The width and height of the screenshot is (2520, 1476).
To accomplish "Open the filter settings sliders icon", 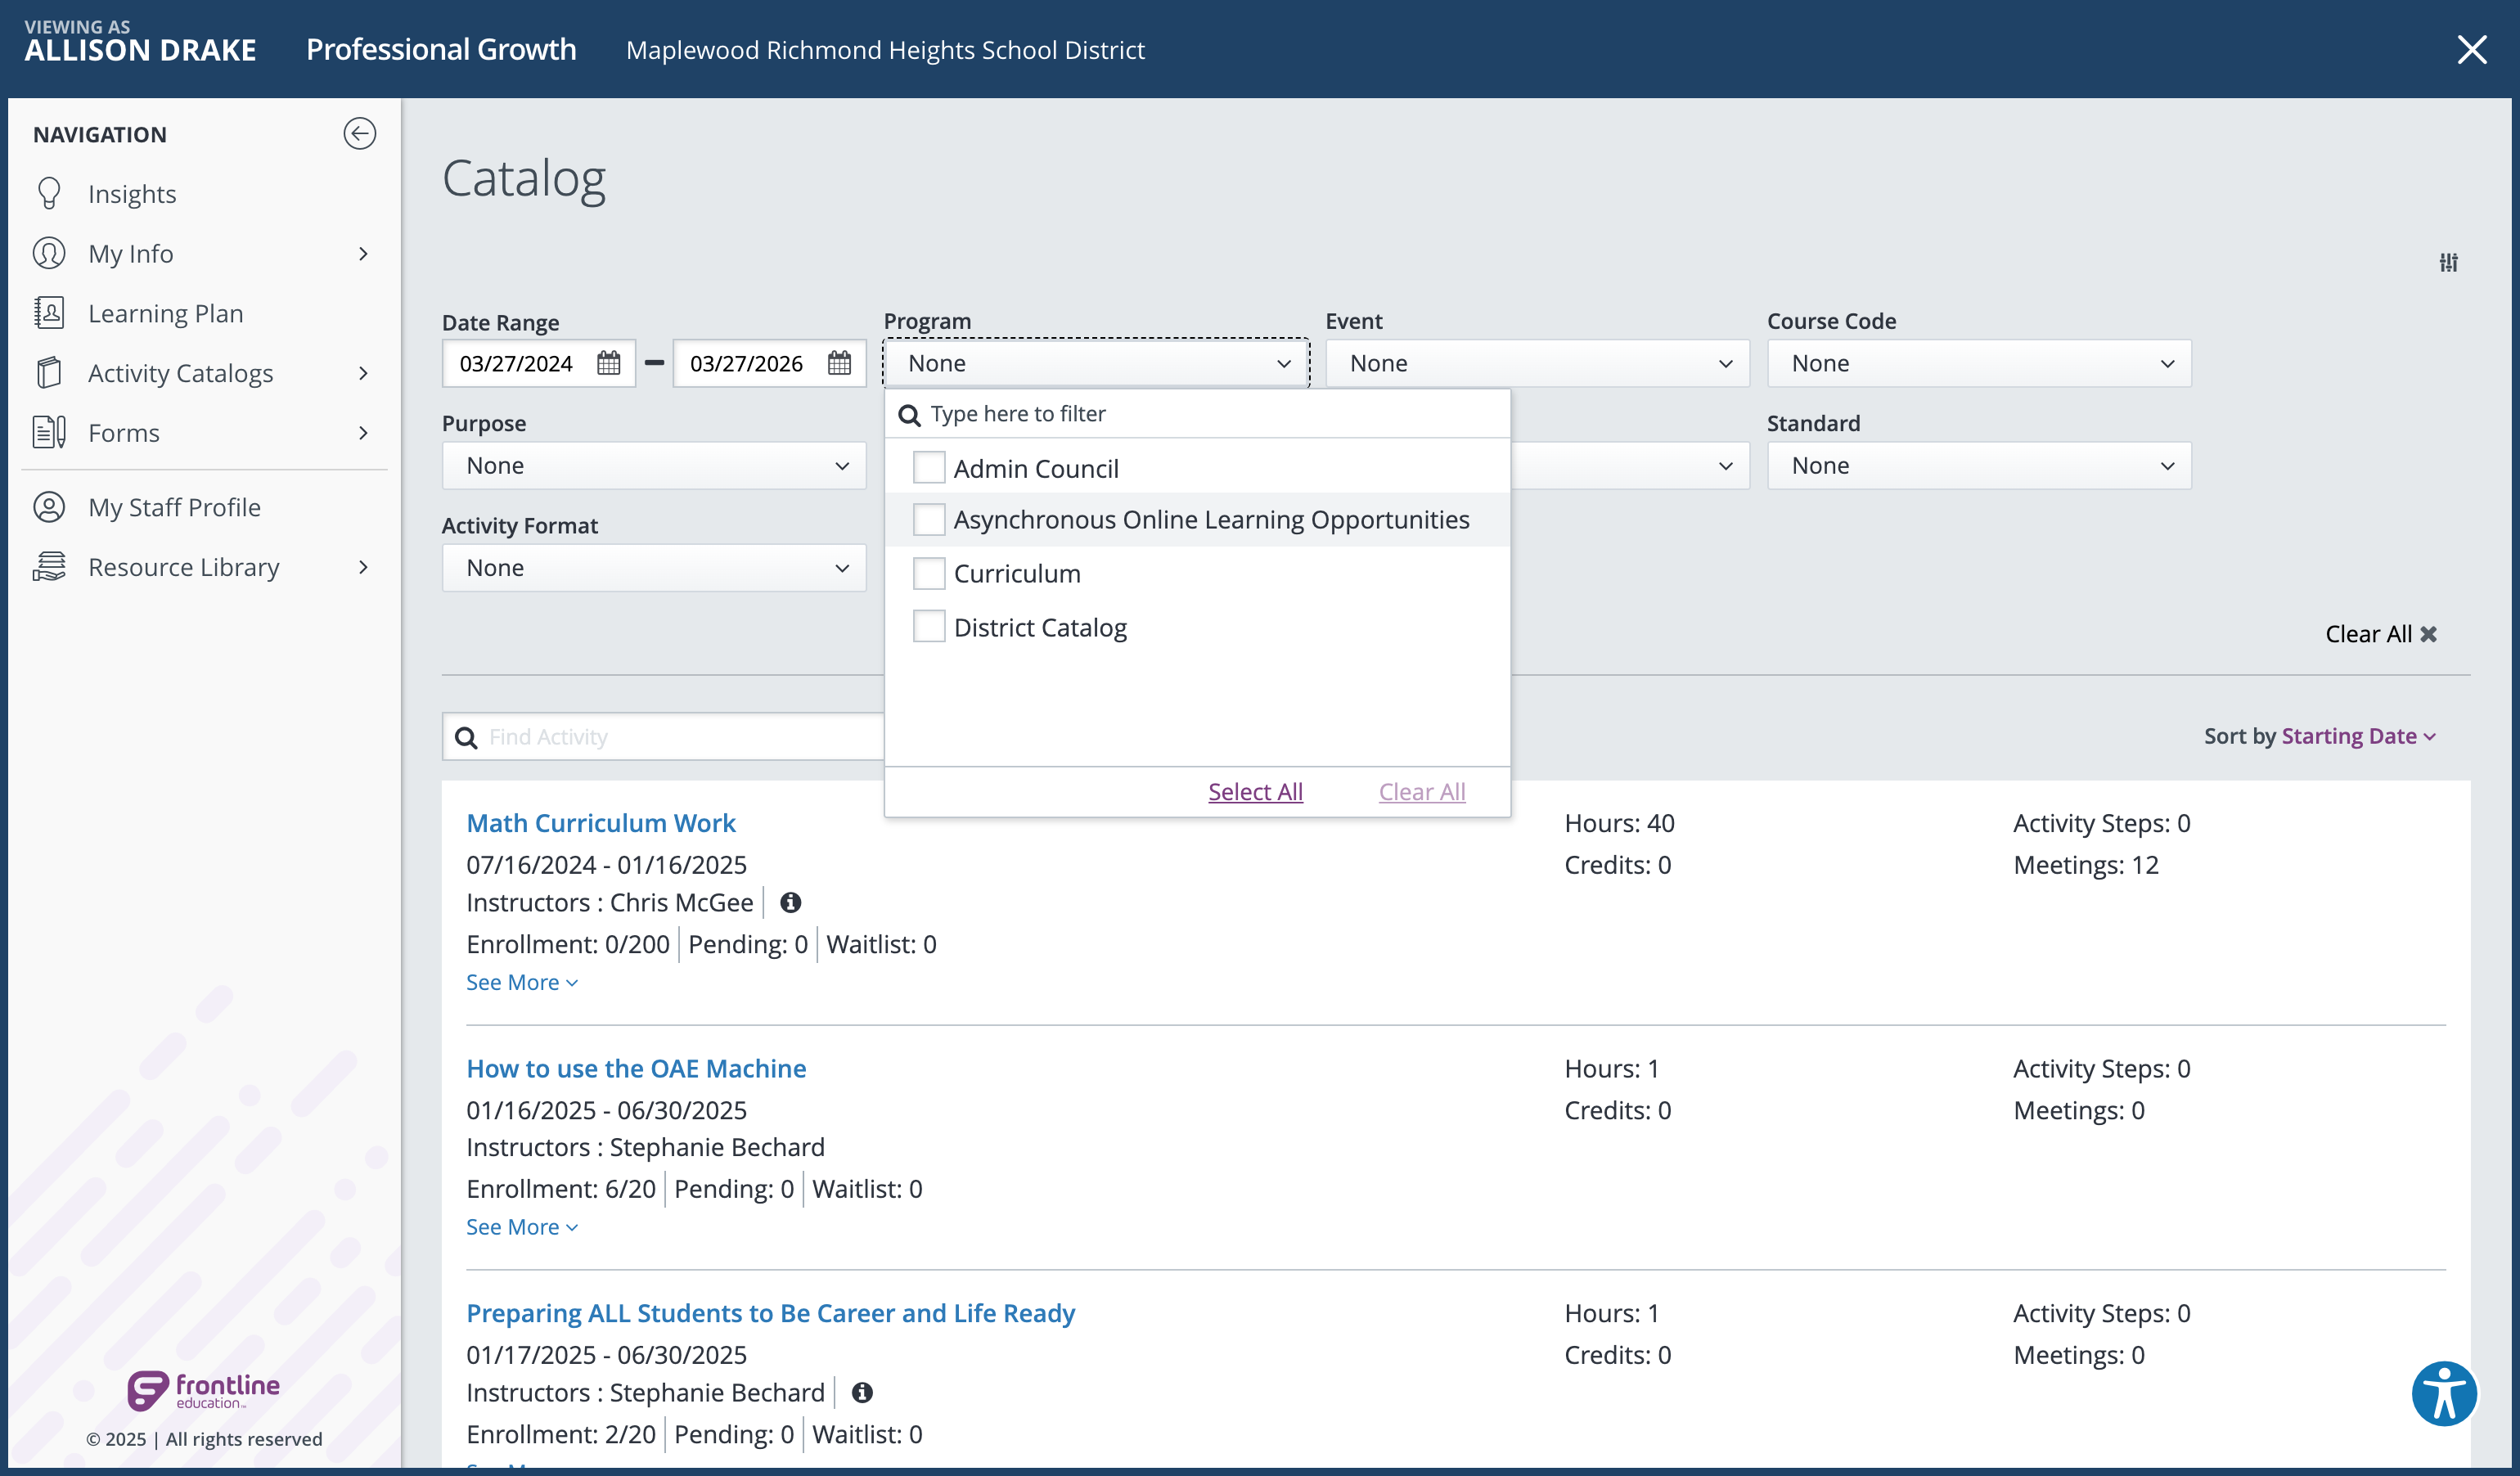I will (2448, 263).
